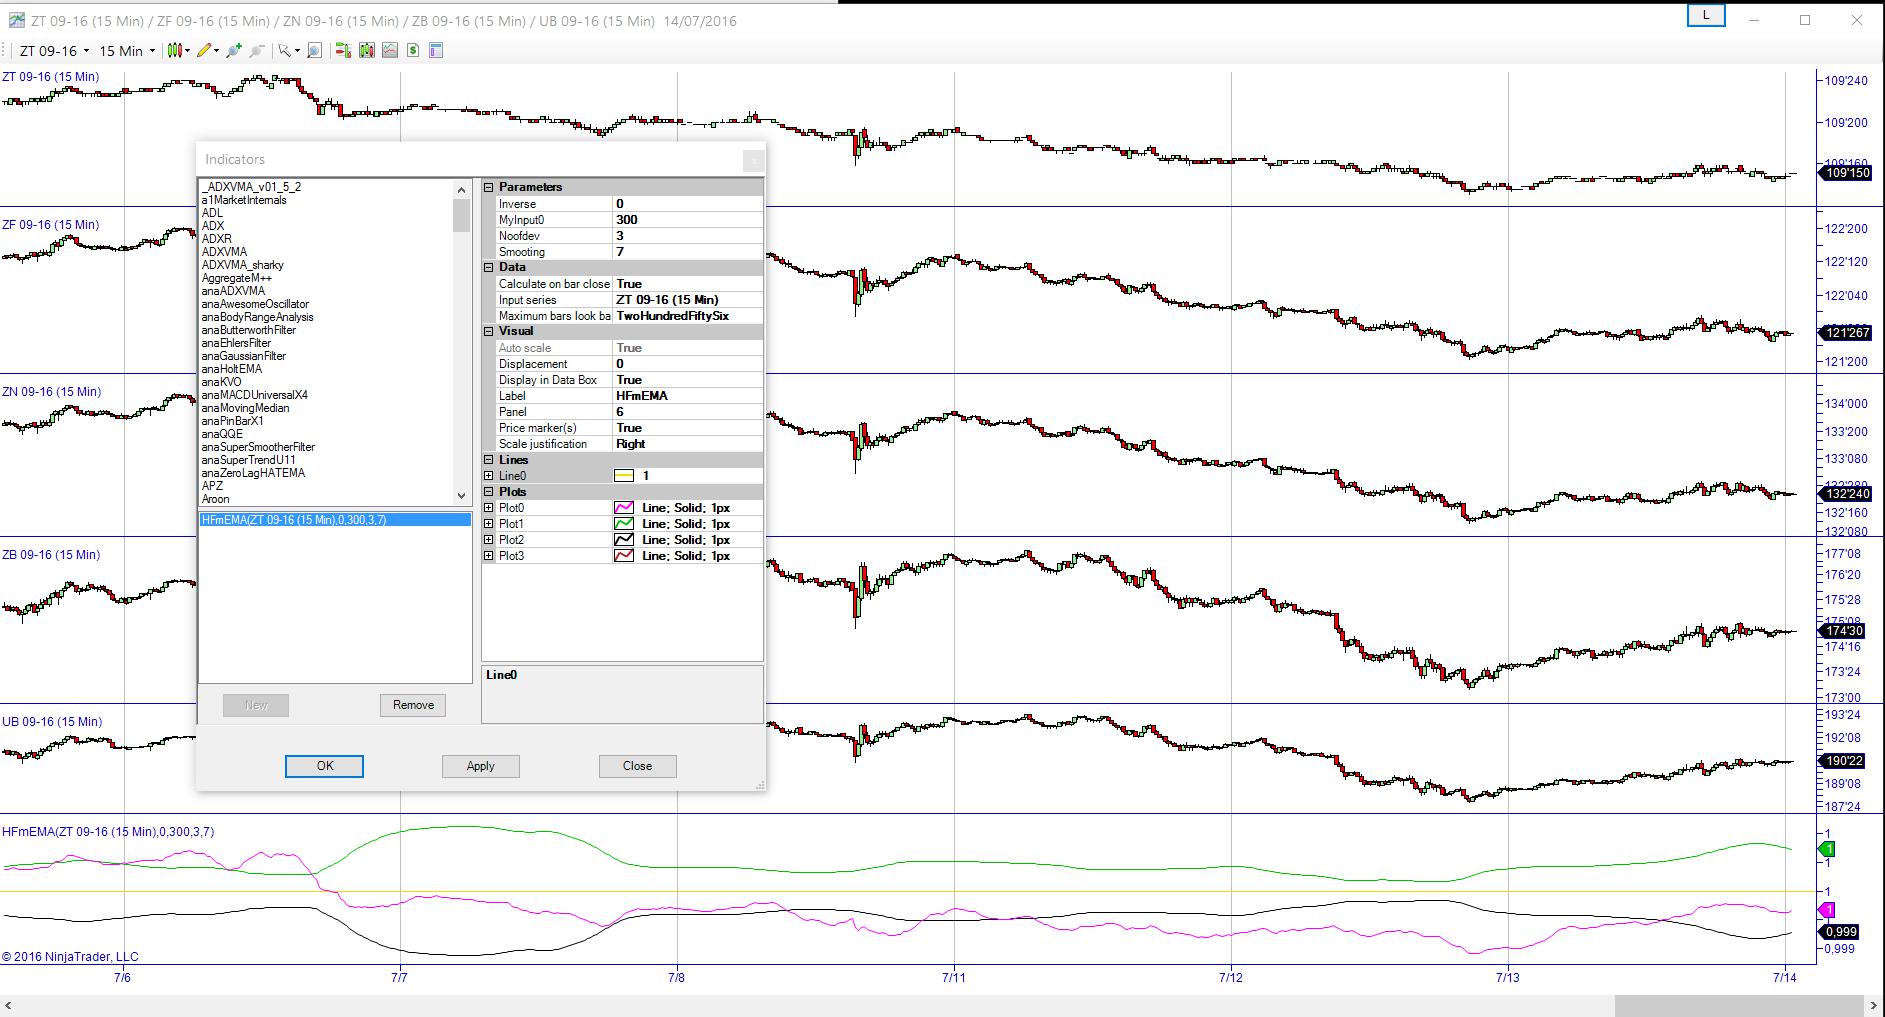
Task: Edit the Smooting value field
Action: [x=687, y=252]
